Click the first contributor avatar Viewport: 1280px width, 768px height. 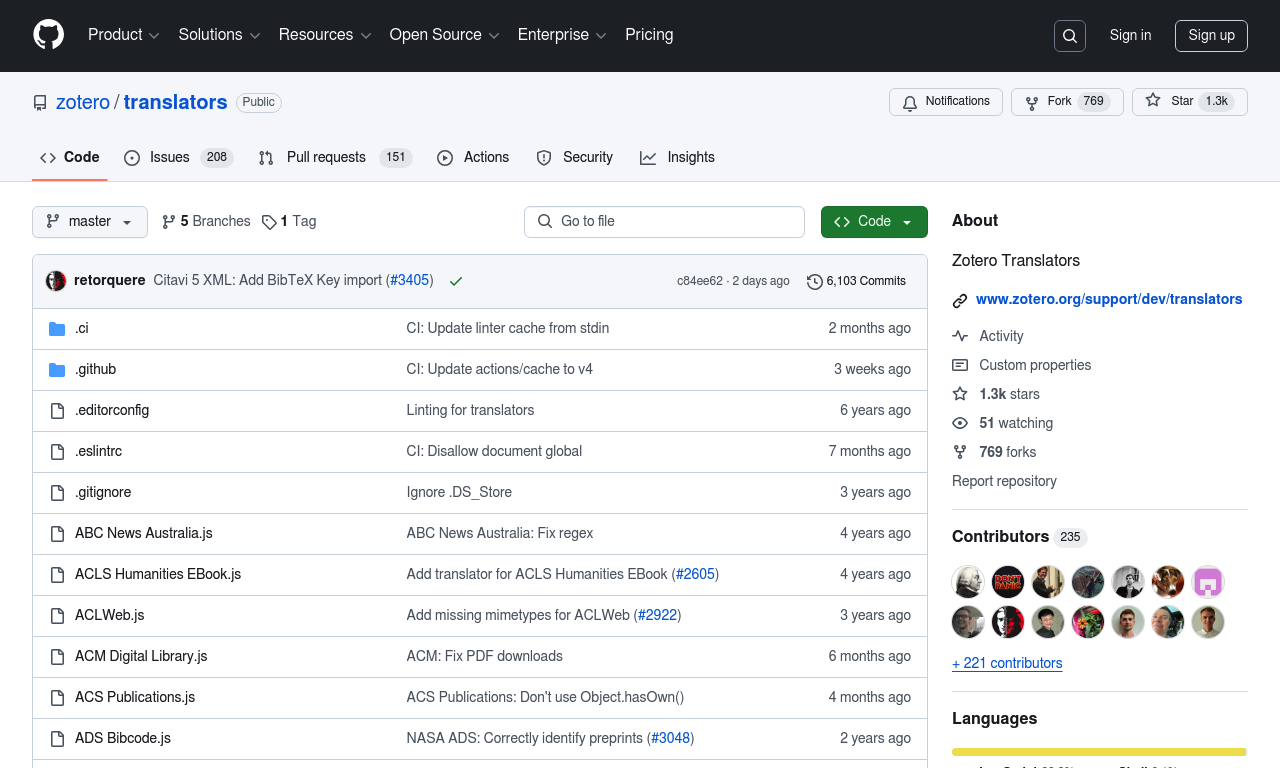pos(968,582)
